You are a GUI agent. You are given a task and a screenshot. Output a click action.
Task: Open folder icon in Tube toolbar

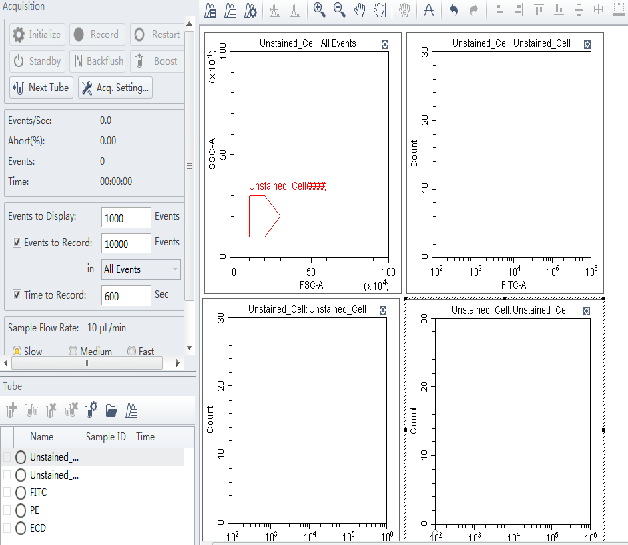[x=111, y=410]
